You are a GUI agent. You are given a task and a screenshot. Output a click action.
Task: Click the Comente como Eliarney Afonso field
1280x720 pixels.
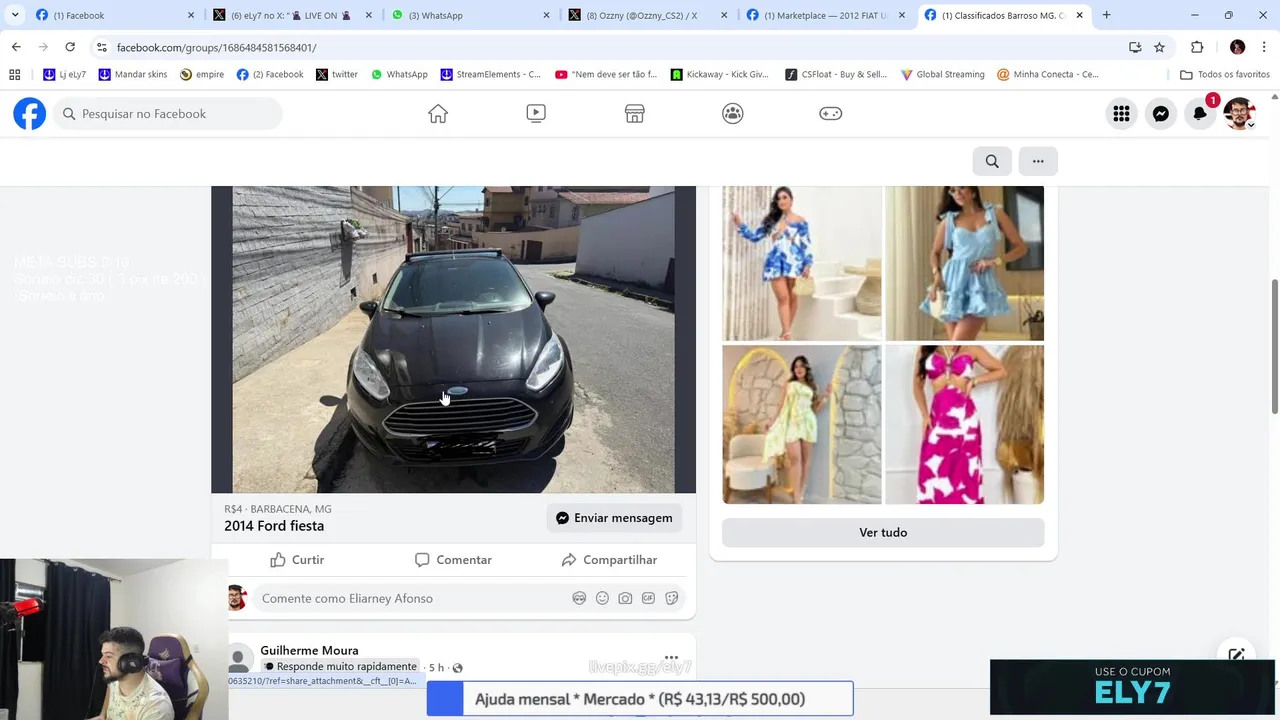click(410, 598)
